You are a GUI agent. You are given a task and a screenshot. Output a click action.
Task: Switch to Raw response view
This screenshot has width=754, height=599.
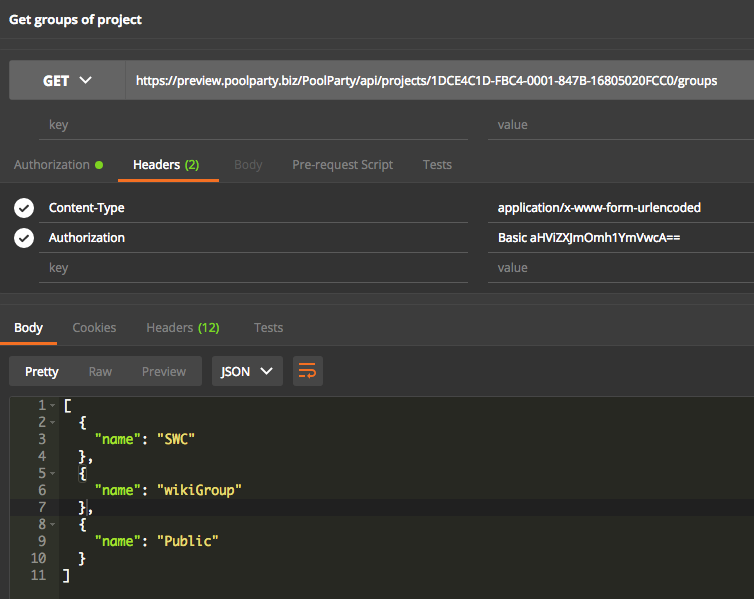[x=100, y=371]
